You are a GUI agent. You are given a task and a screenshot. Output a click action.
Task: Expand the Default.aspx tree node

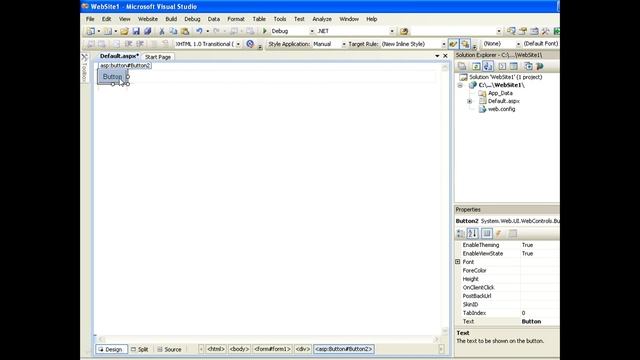click(469, 101)
